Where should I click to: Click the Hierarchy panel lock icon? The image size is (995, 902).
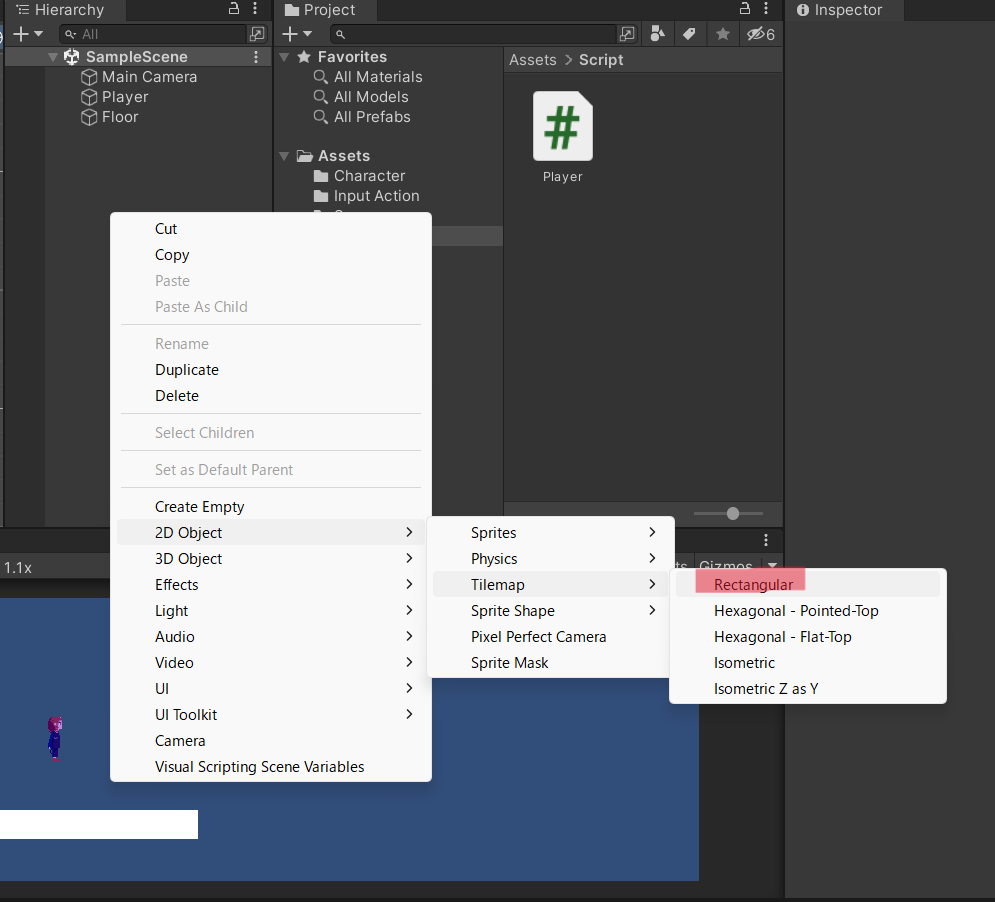(234, 9)
